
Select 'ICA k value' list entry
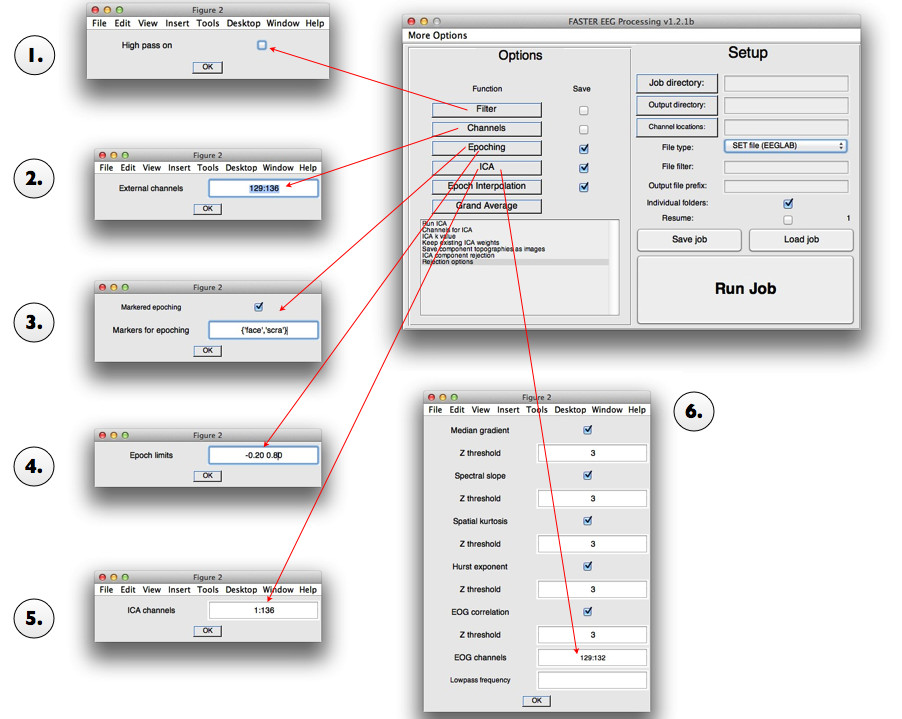click(x=515, y=236)
